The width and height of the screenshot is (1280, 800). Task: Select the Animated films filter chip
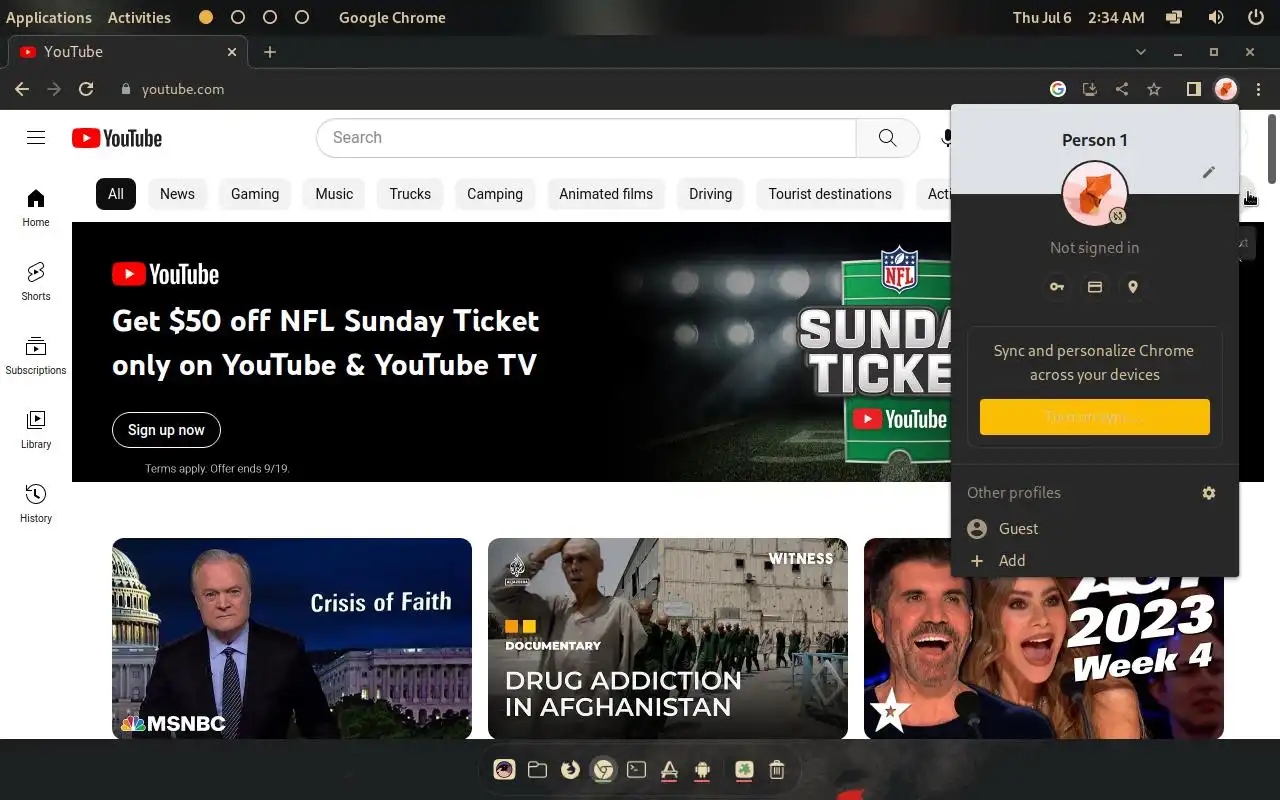(x=606, y=194)
